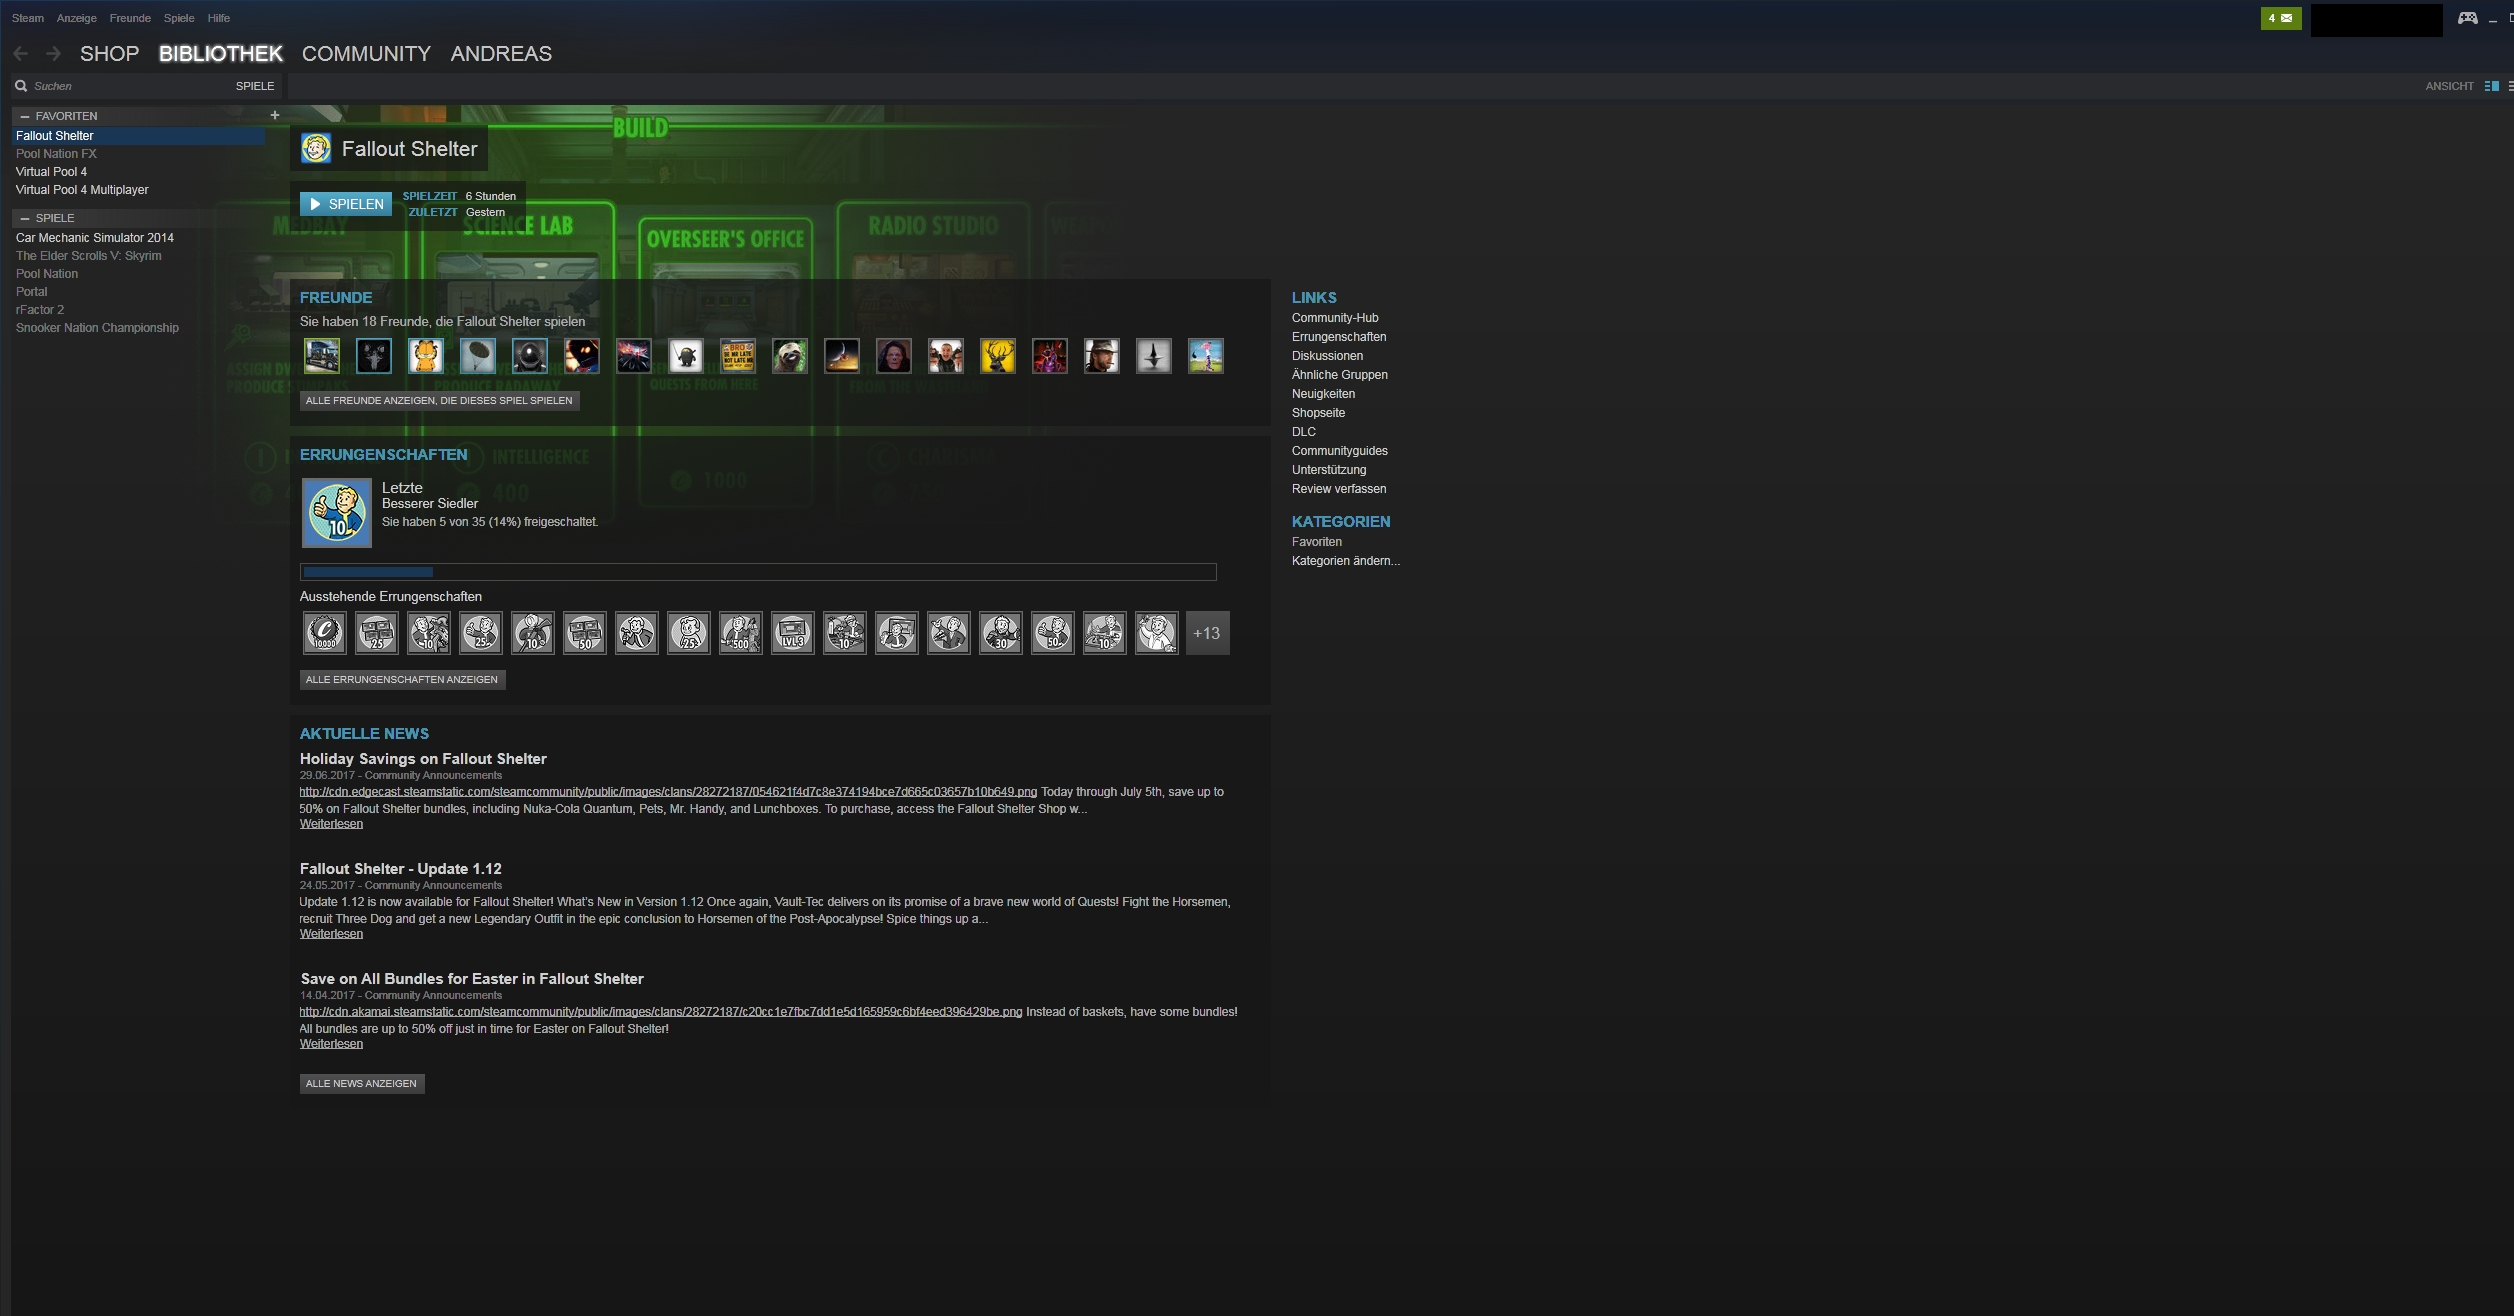2514x1316 pixels.
Task: Click the forward navigation arrow
Action: point(54,54)
